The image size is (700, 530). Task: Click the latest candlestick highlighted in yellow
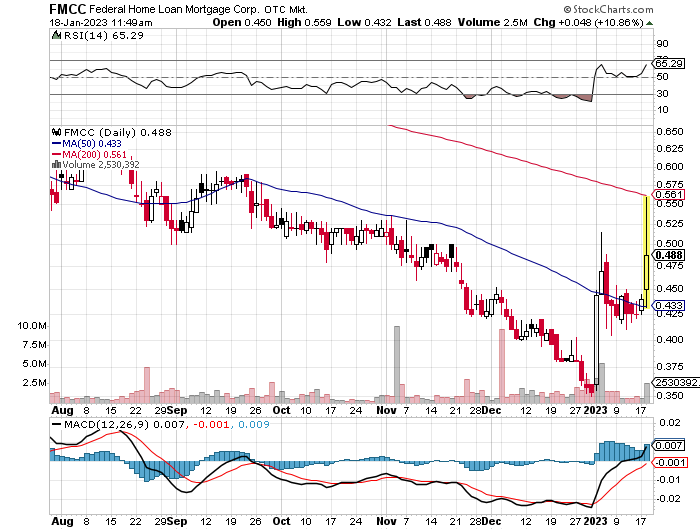(x=646, y=252)
